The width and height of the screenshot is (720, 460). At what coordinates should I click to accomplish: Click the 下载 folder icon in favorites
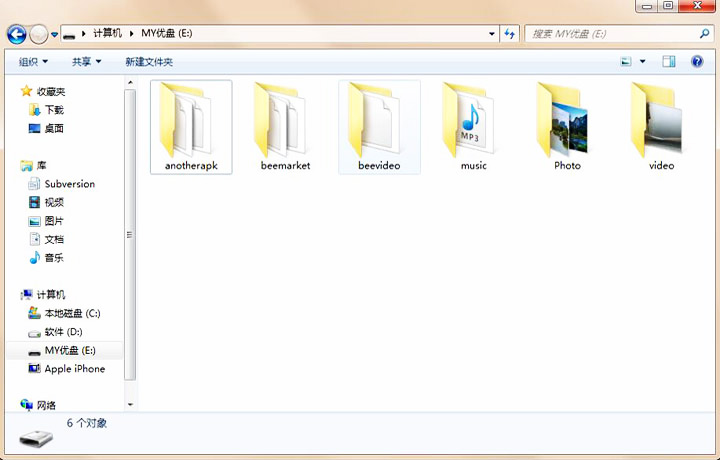coord(34,110)
